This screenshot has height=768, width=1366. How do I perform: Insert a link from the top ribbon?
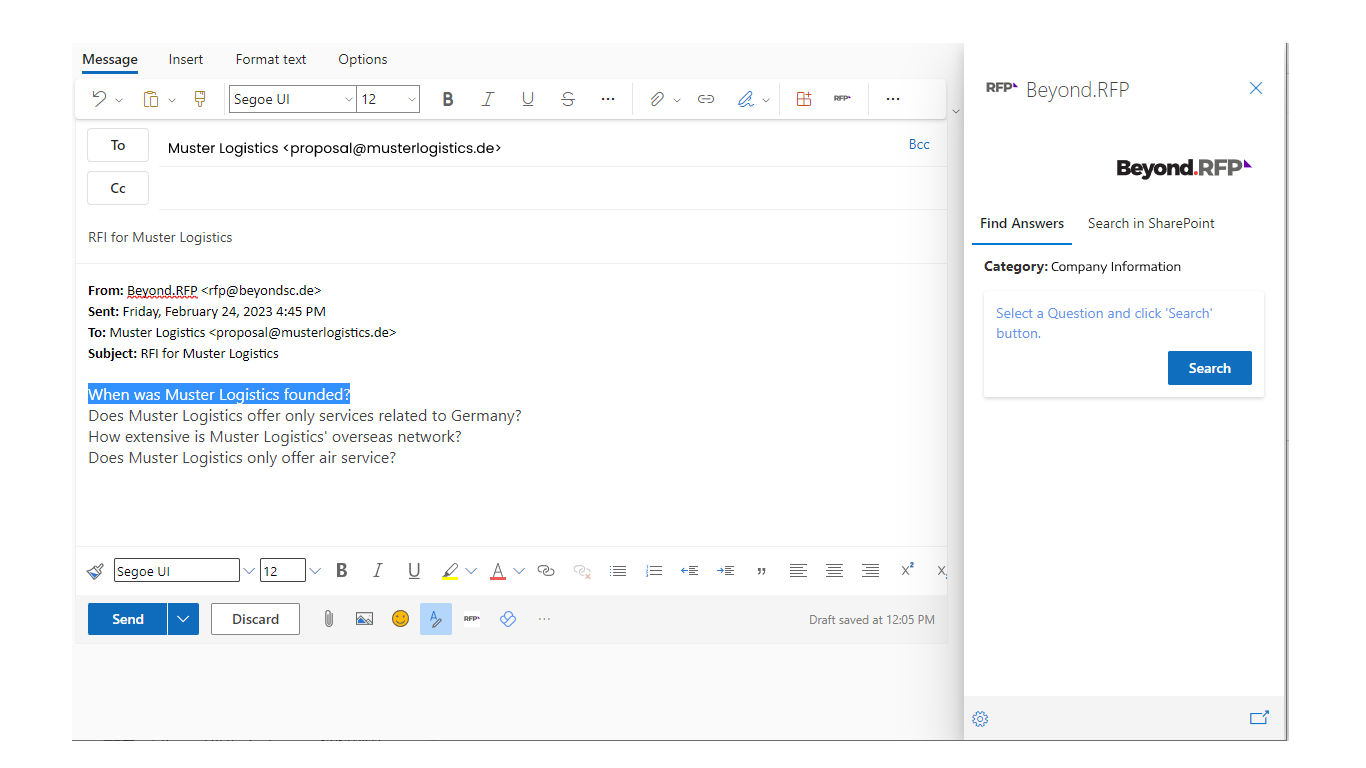(706, 99)
